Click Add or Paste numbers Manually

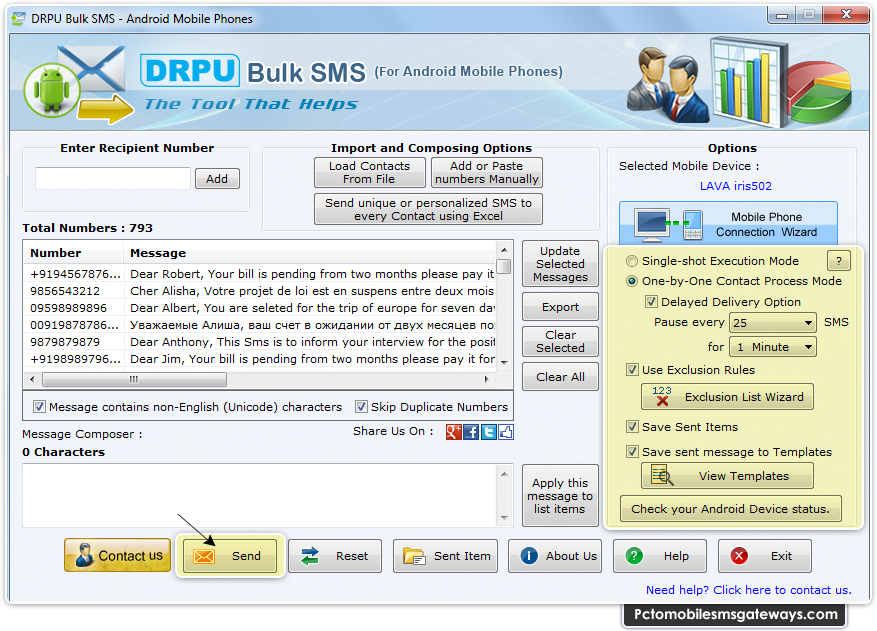tap(487, 172)
